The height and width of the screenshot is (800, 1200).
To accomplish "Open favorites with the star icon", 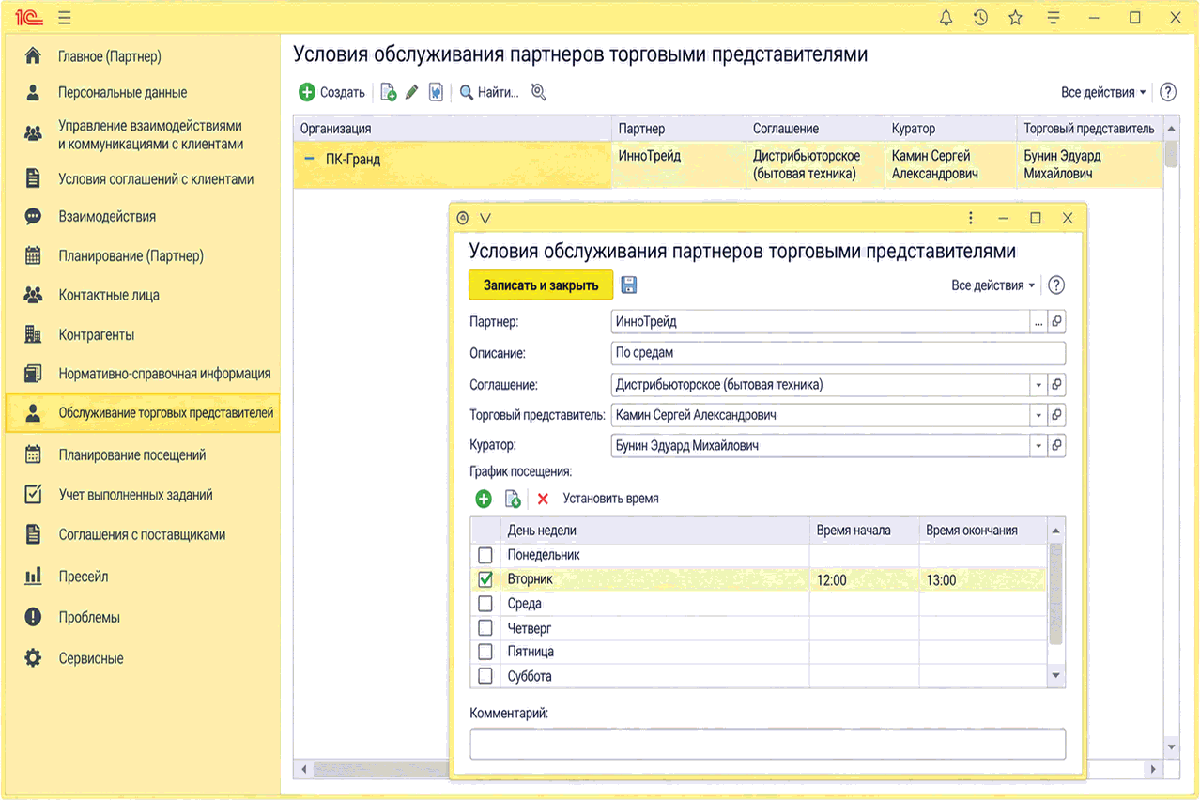I will tap(1016, 17).
